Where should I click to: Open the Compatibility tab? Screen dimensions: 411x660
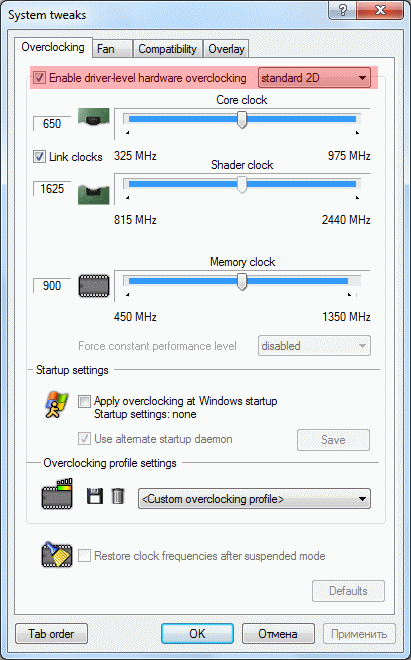(168, 49)
